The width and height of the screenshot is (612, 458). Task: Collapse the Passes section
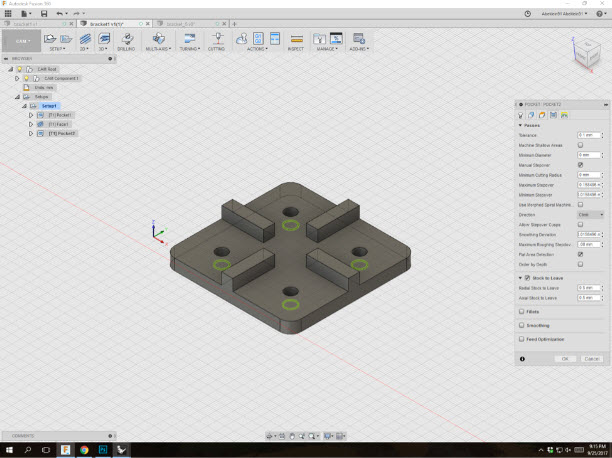tap(521, 125)
